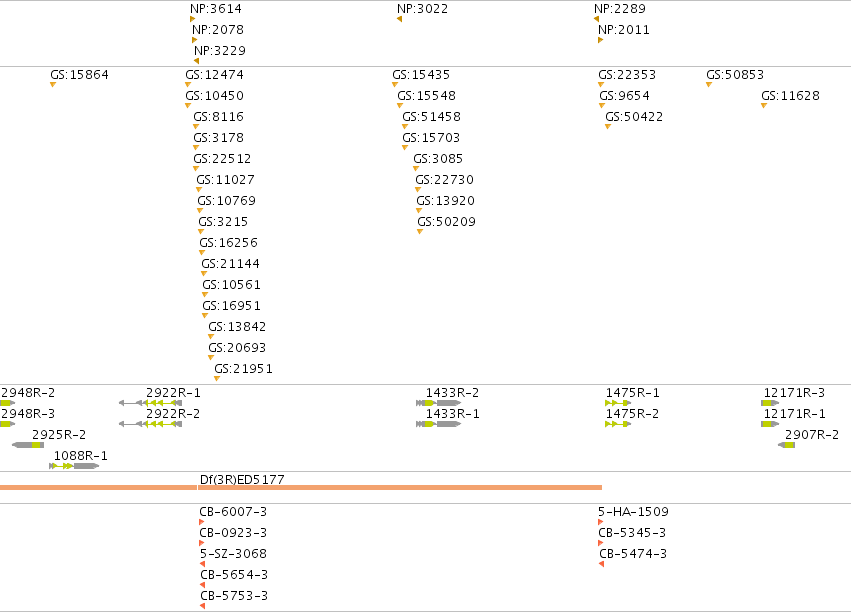Click the GS:50853 insertion label
This screenshot has width=851, height=612.
[735, 75]
